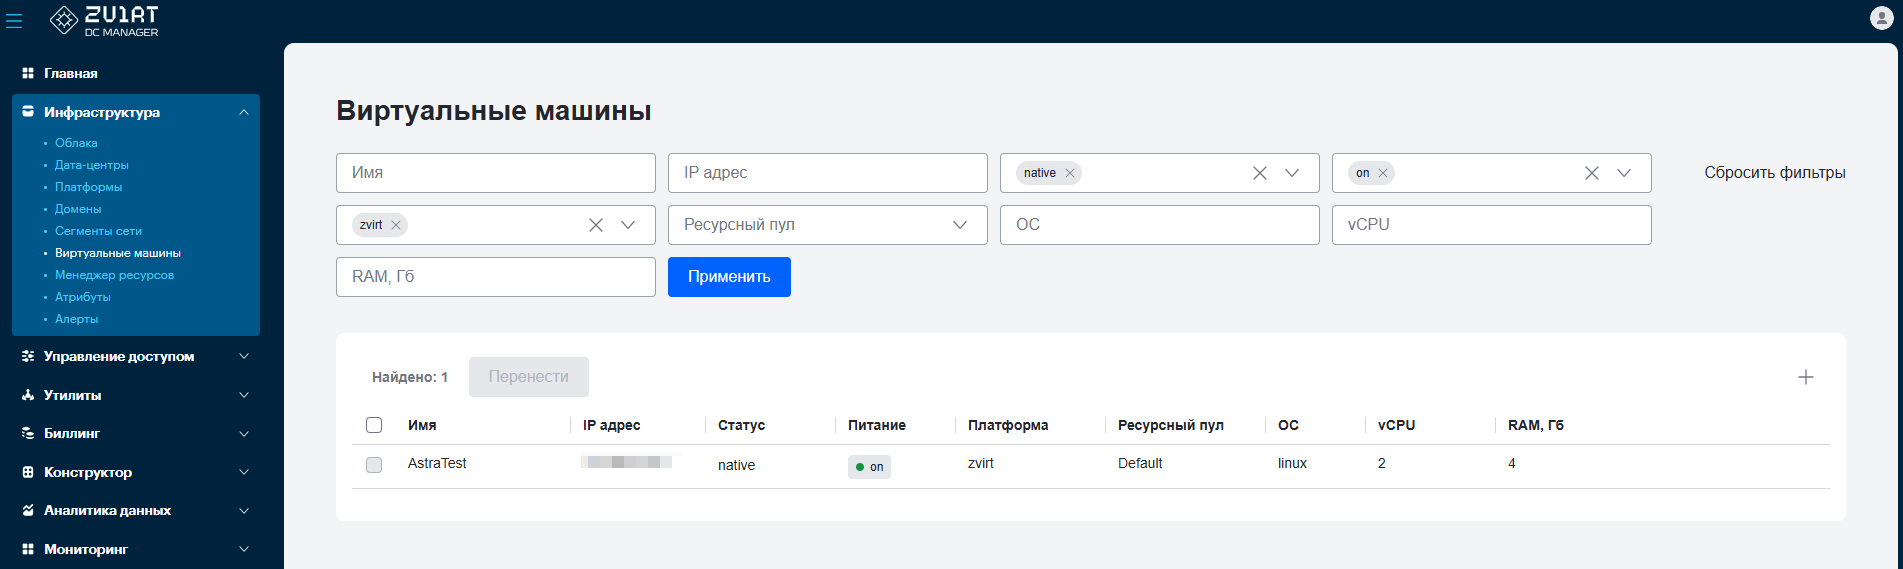This screenshot has height=569, width=1903.
Task: Open Алерты submenu item
Action: [x=76, y=319]
